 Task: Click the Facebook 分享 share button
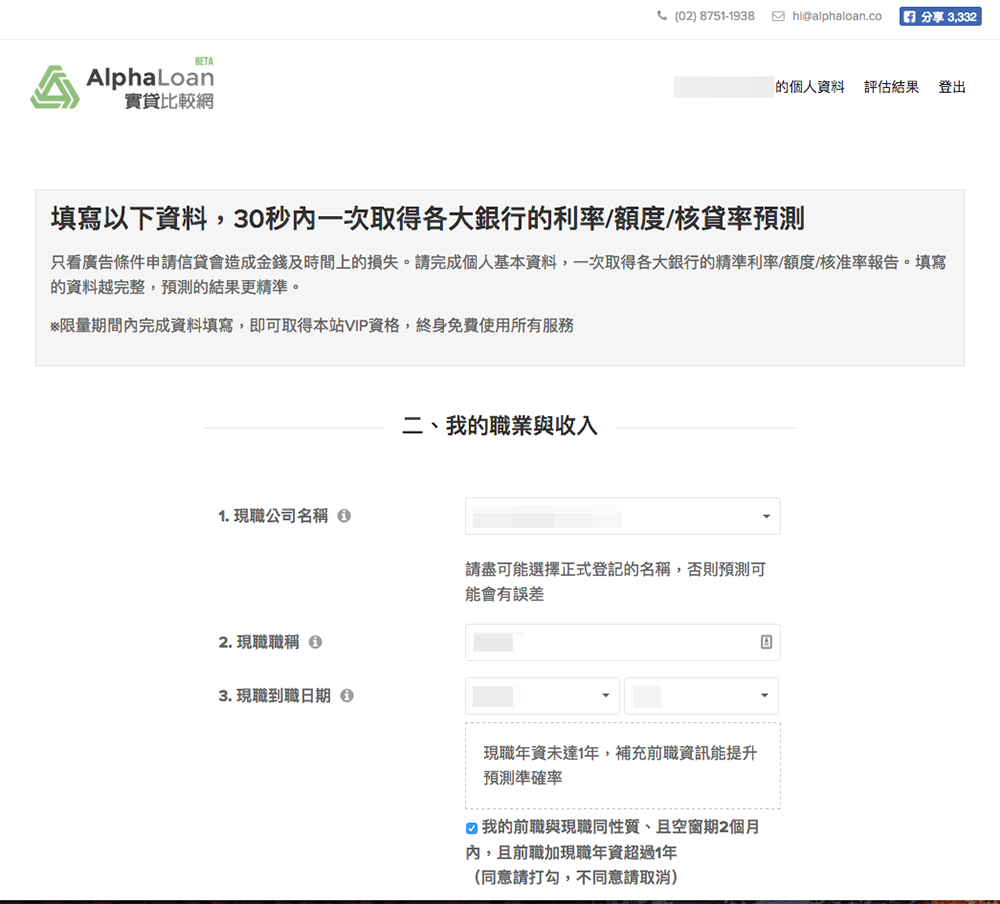pos(939,16)
